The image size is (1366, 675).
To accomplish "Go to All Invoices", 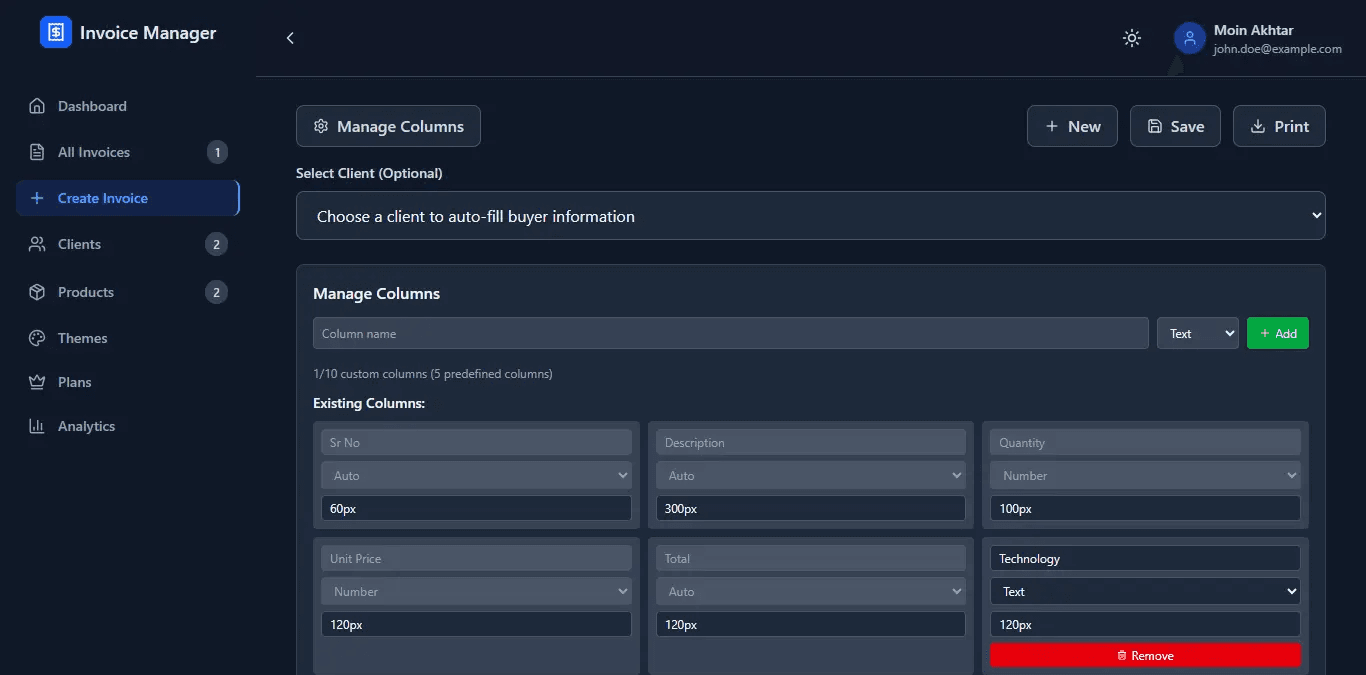I will 94,152.
